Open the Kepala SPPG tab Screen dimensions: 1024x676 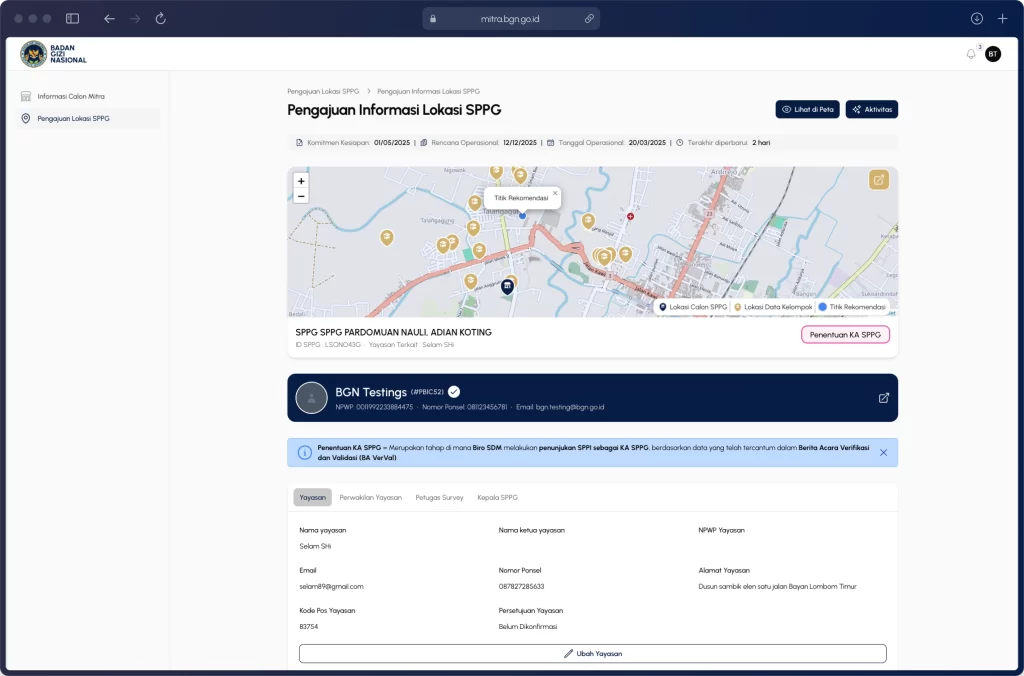[497, 497]
